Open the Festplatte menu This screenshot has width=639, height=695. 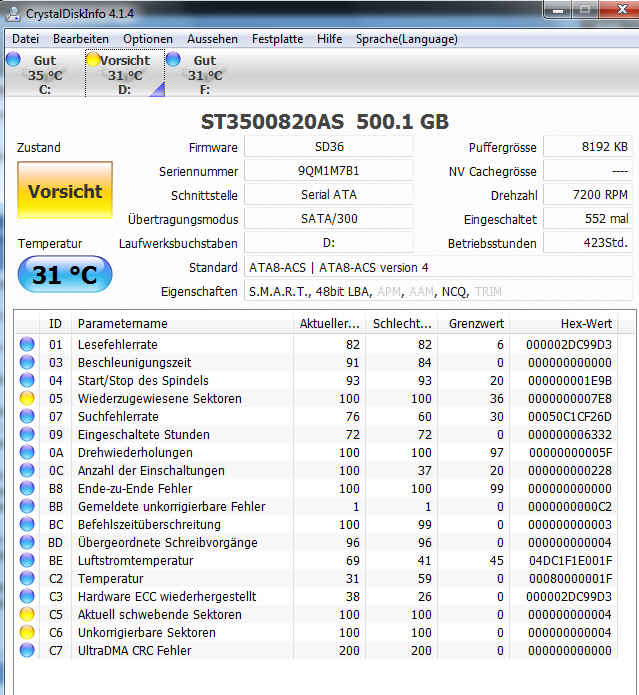[277, 39]
